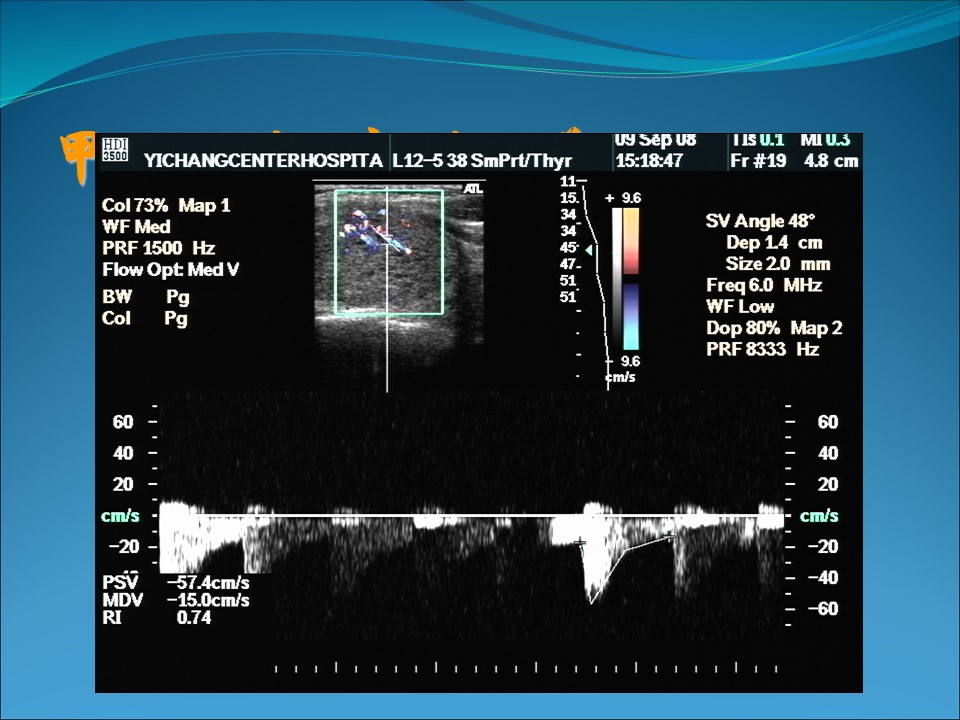The width and height of the screenshot is (960, 720).
Task: Click the YICHANGCENTERHOSPITA hospital name header
Action: pos(264,160)
